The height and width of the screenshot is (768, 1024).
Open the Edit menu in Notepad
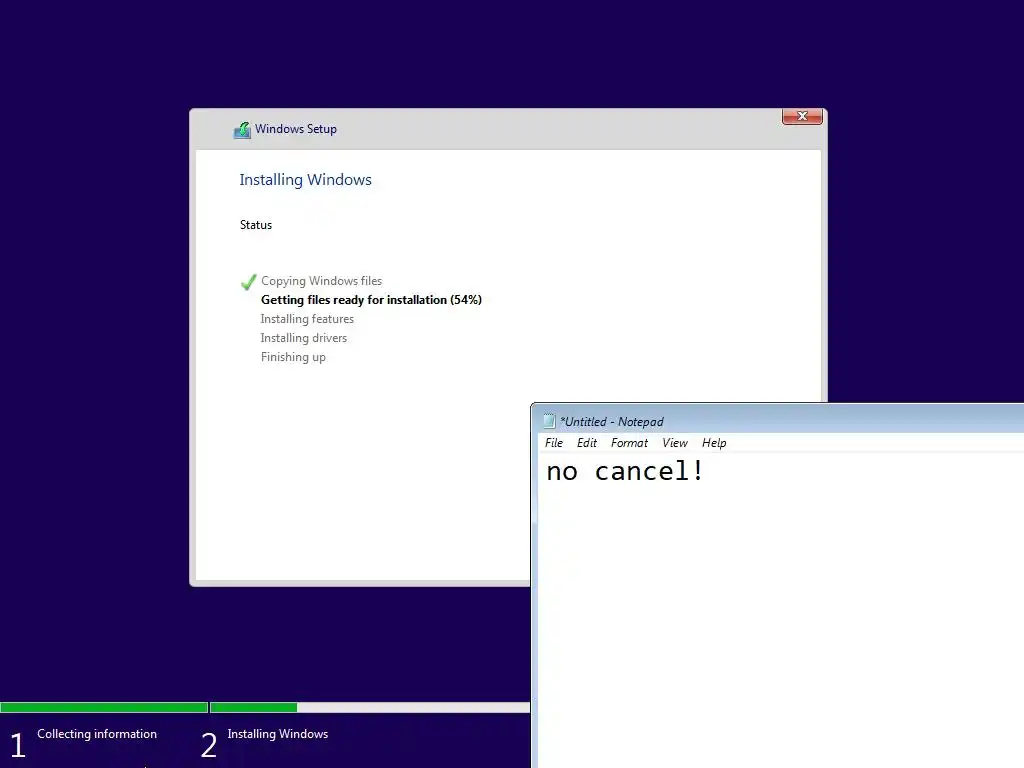586,443
